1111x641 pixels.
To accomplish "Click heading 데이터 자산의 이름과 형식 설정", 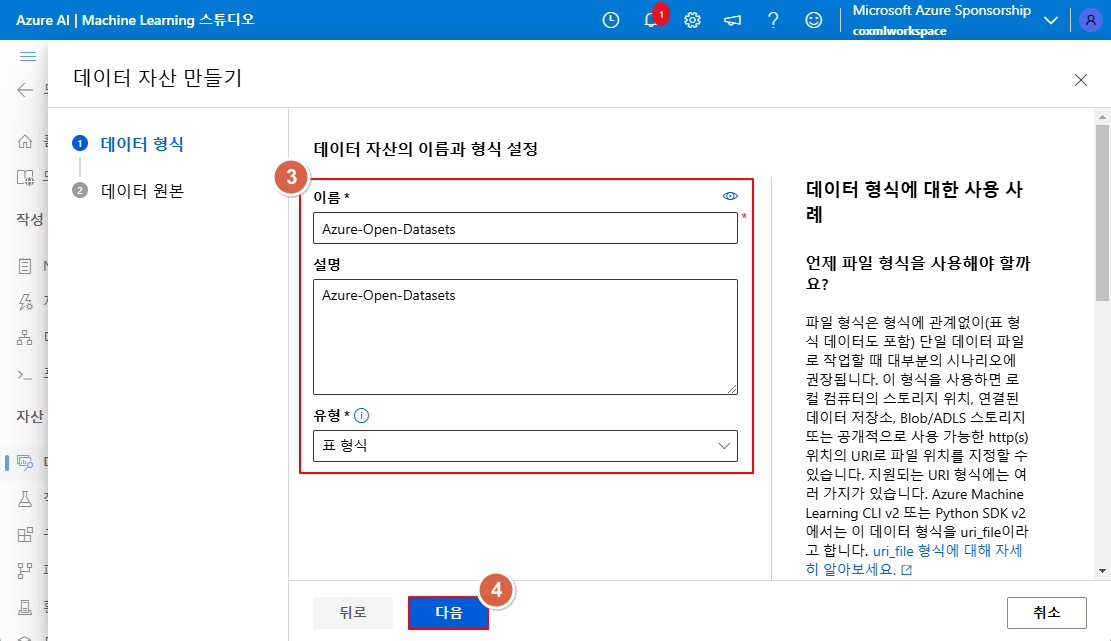I will (x=426, y=149).
